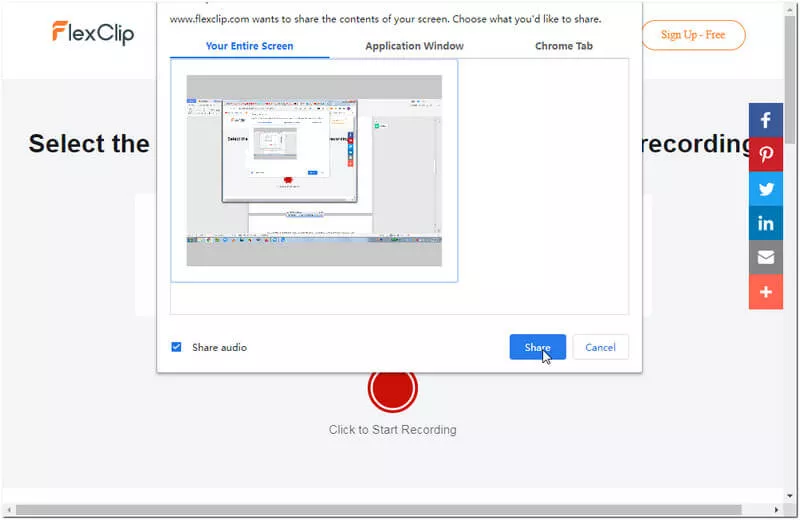
Task: Click the red record button
Action: (392, 388)
